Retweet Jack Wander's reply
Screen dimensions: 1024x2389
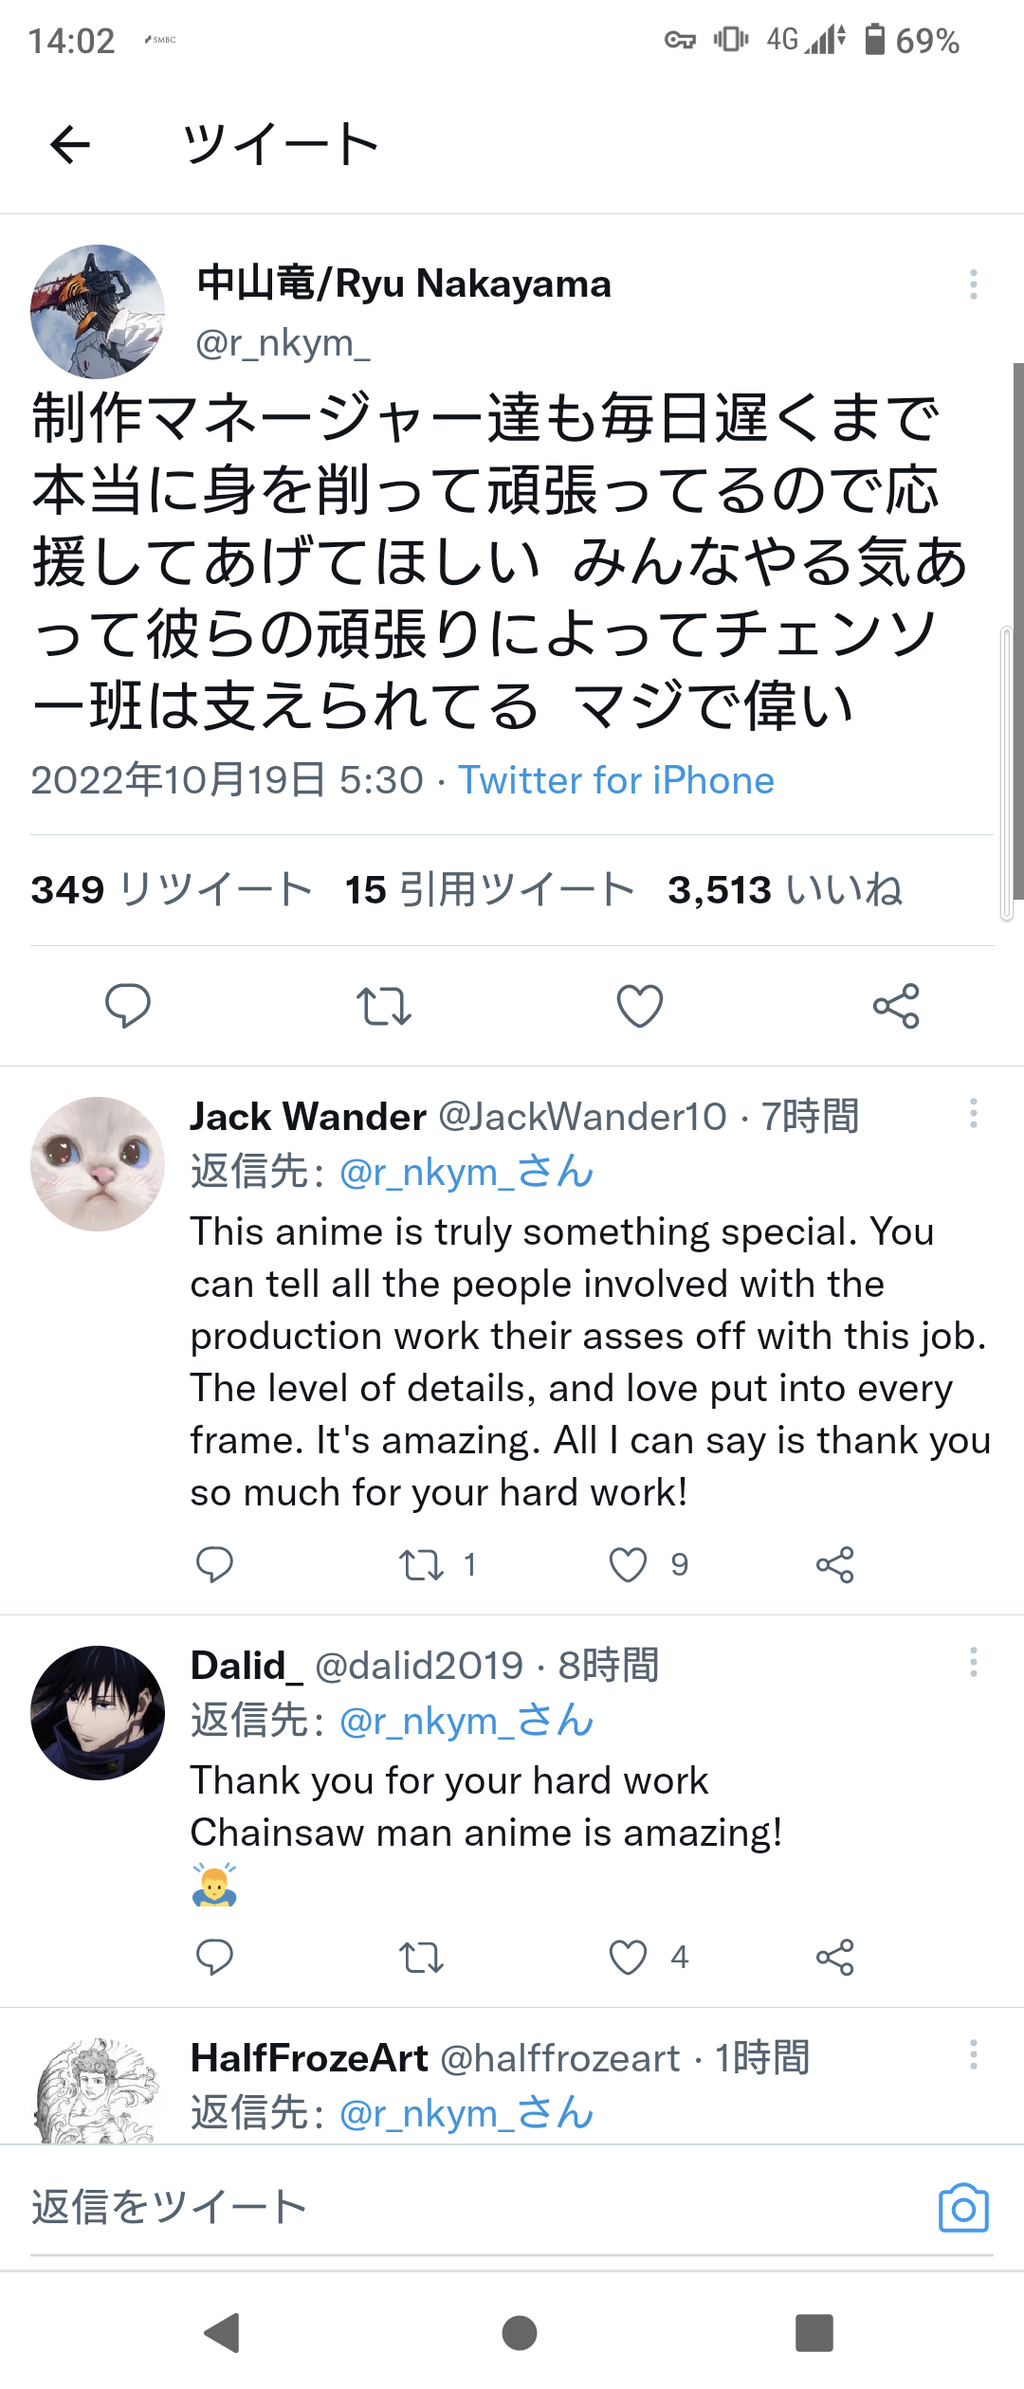tap(421, 1565)
